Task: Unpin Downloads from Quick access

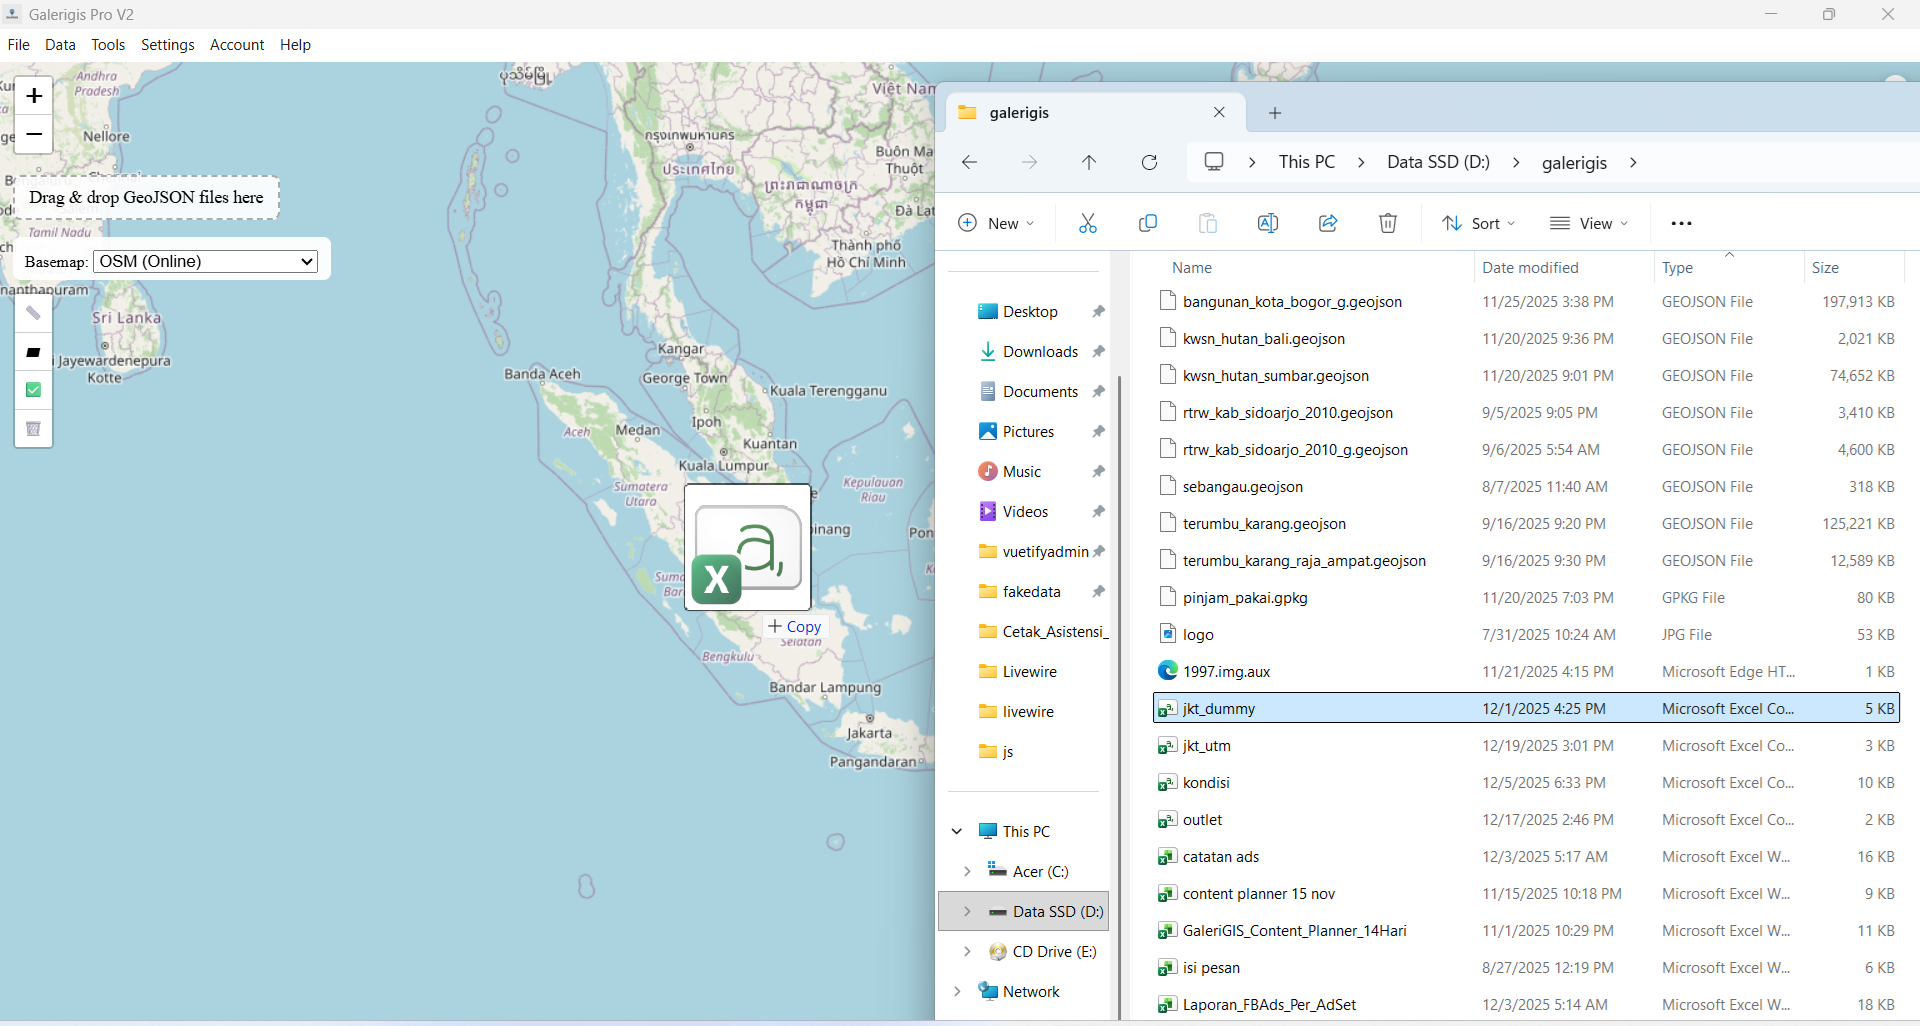Action: (x=1098, y=351)
